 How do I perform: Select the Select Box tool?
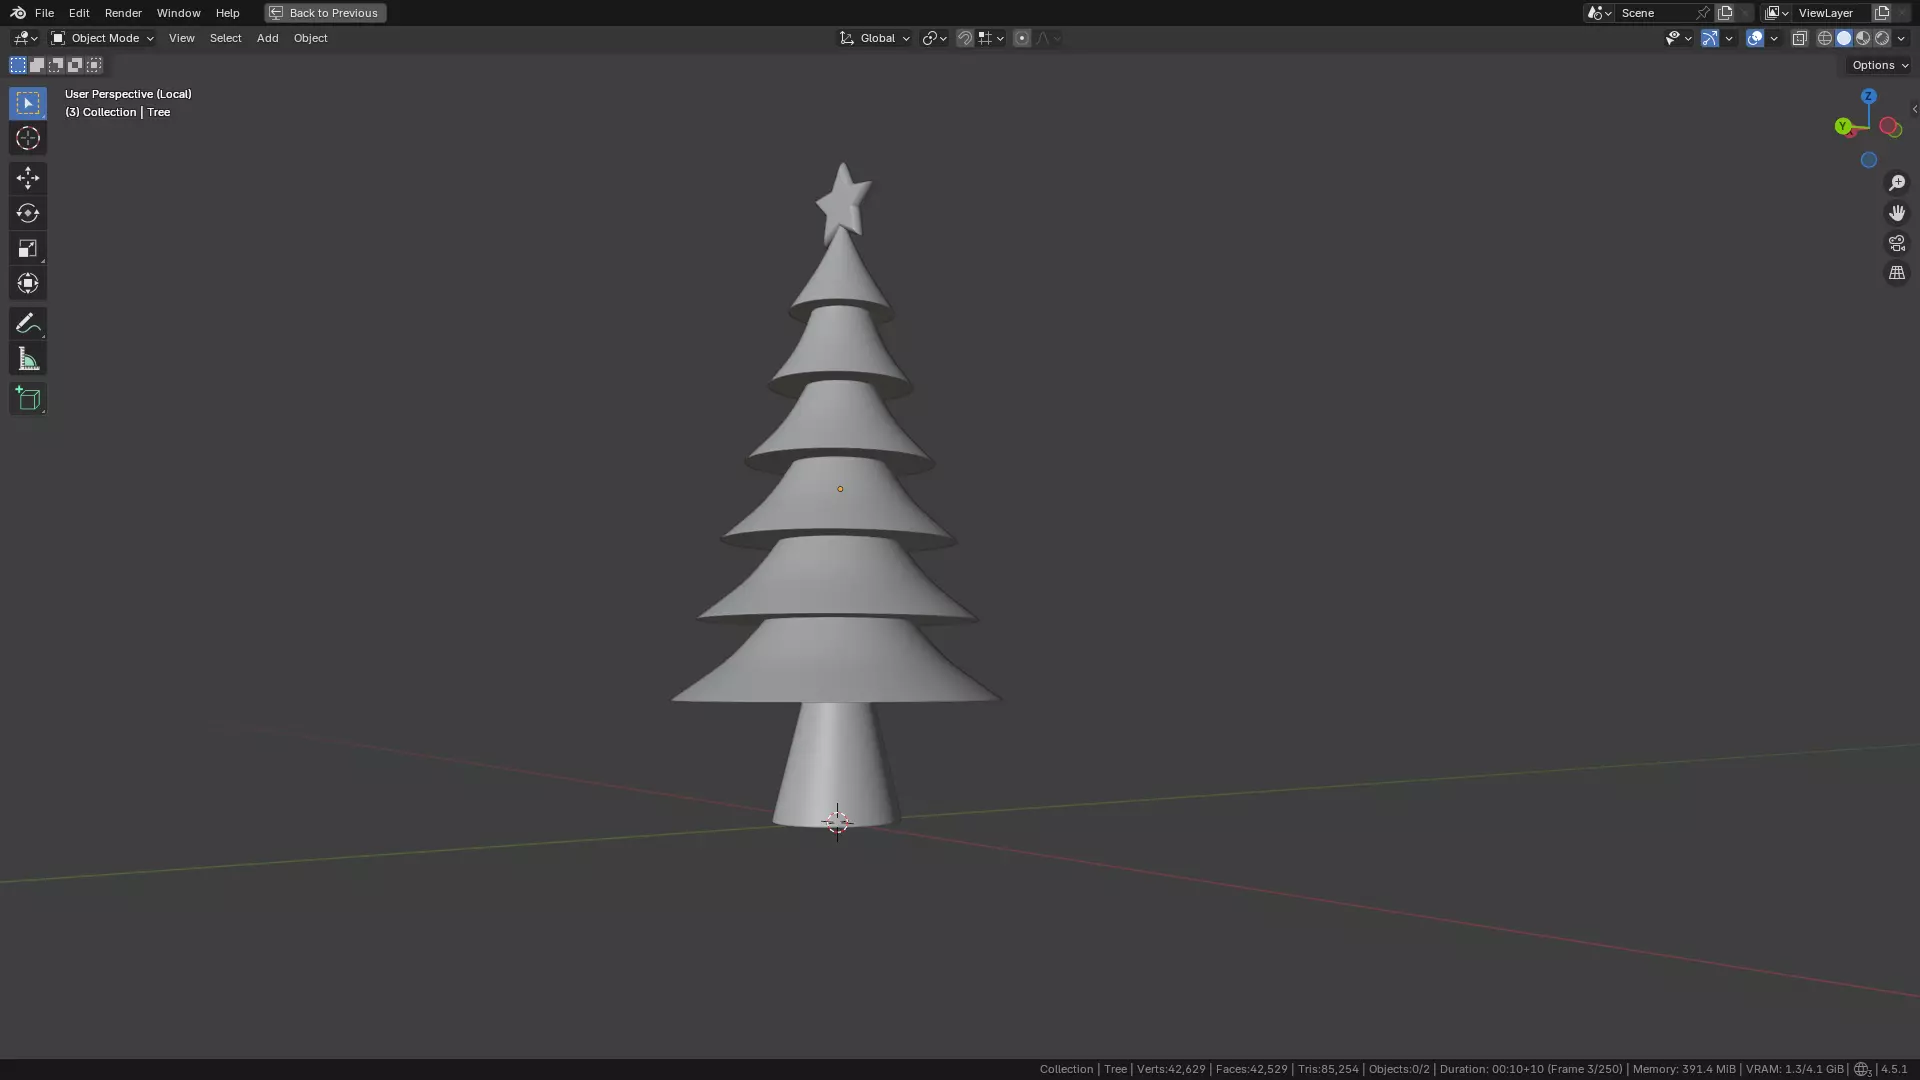[x=28, y=103]
